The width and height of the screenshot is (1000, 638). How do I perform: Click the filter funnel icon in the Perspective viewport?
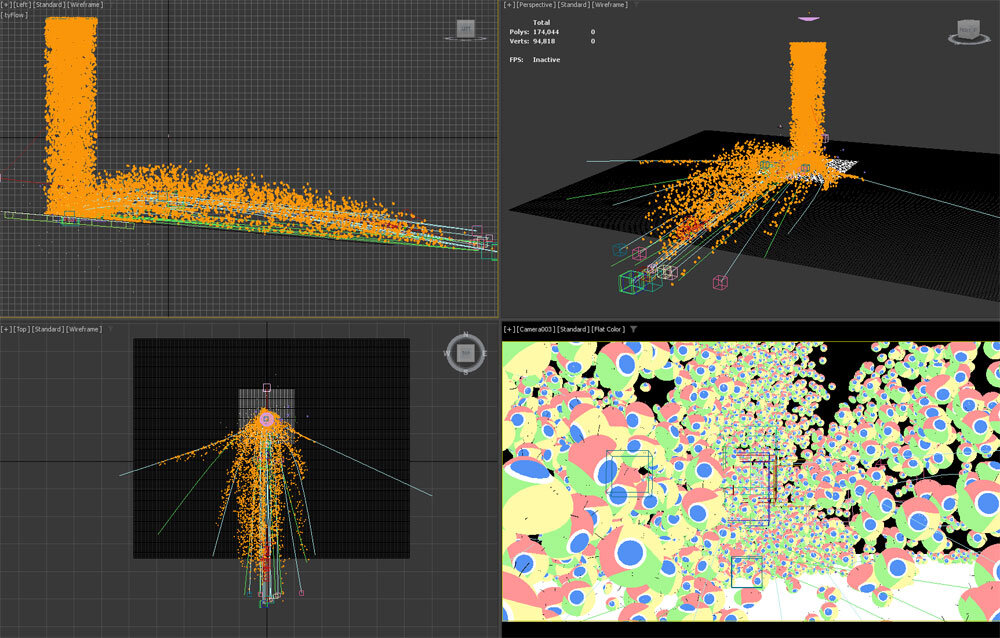(x=636, y=5)
